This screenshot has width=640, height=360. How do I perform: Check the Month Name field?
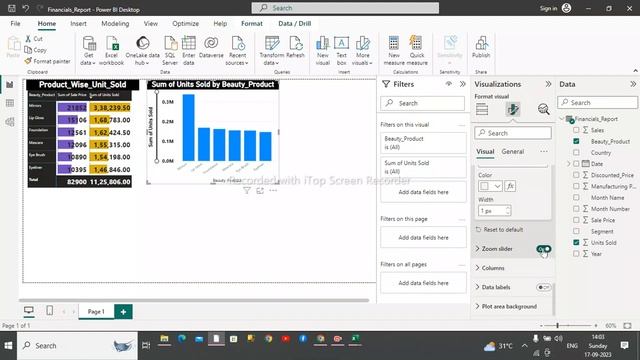[x=576, y=197]
